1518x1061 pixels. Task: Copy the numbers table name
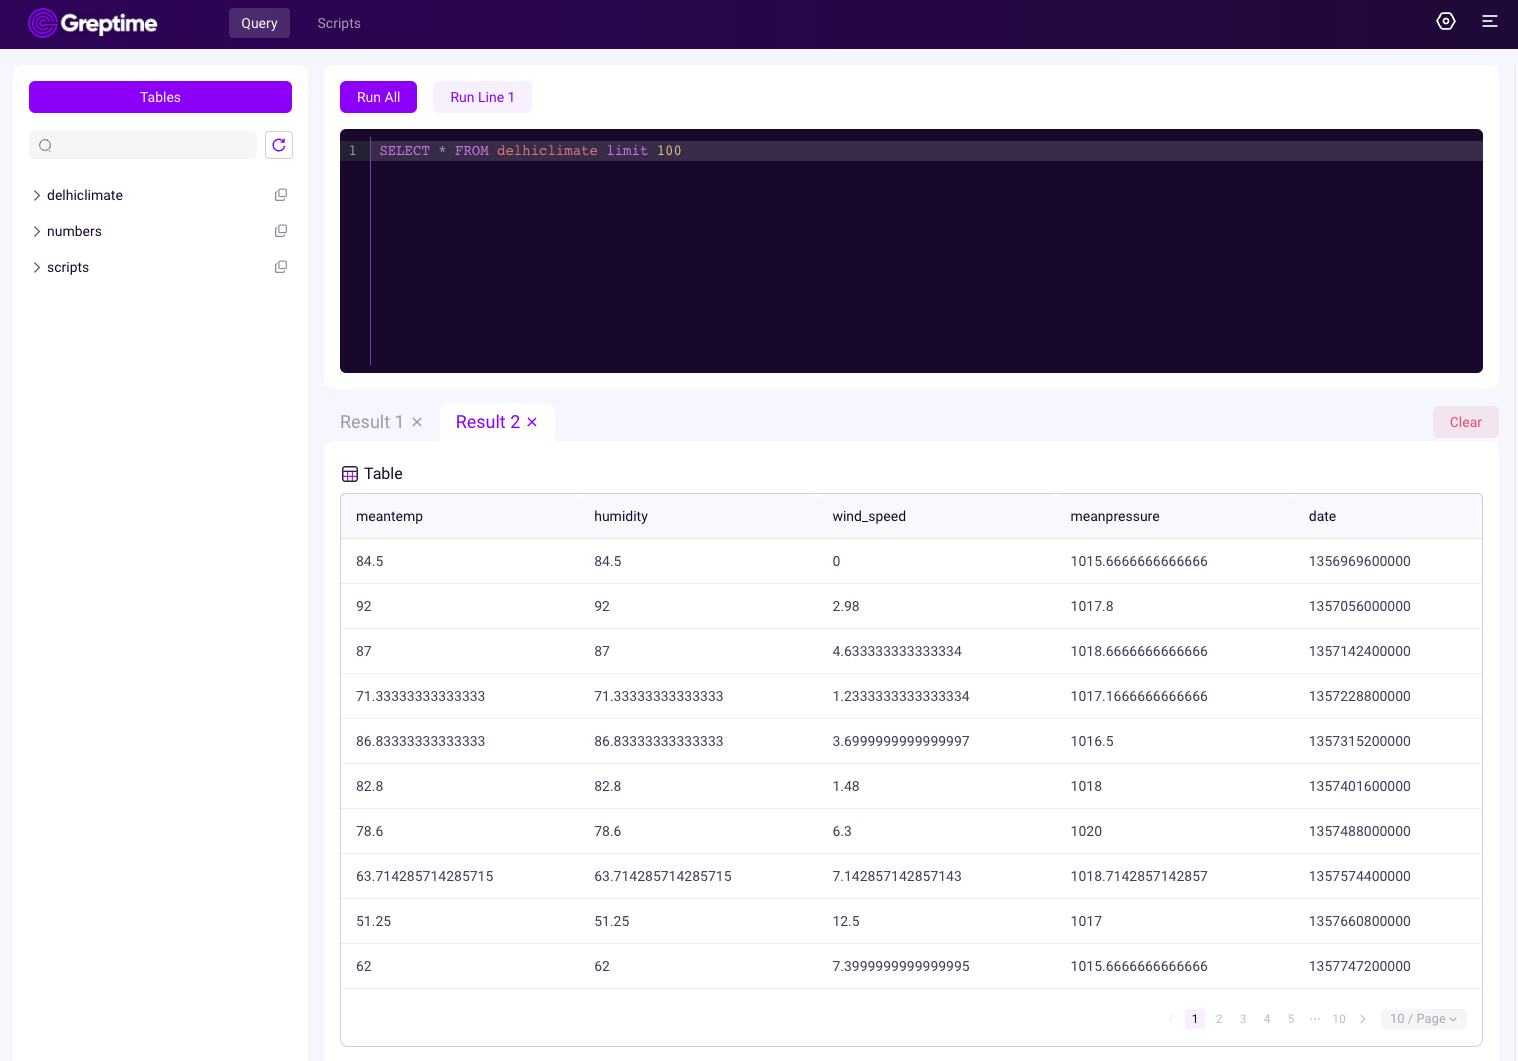[281, 231]
